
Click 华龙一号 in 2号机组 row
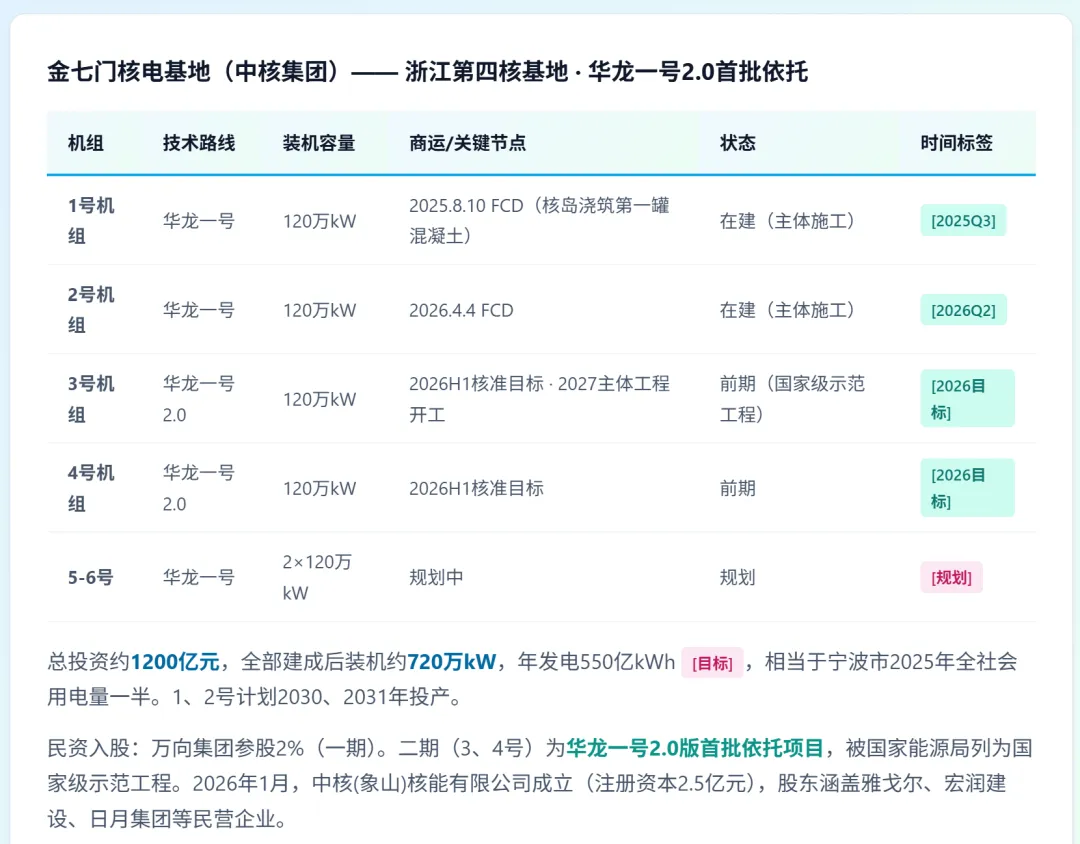[199, 310]
